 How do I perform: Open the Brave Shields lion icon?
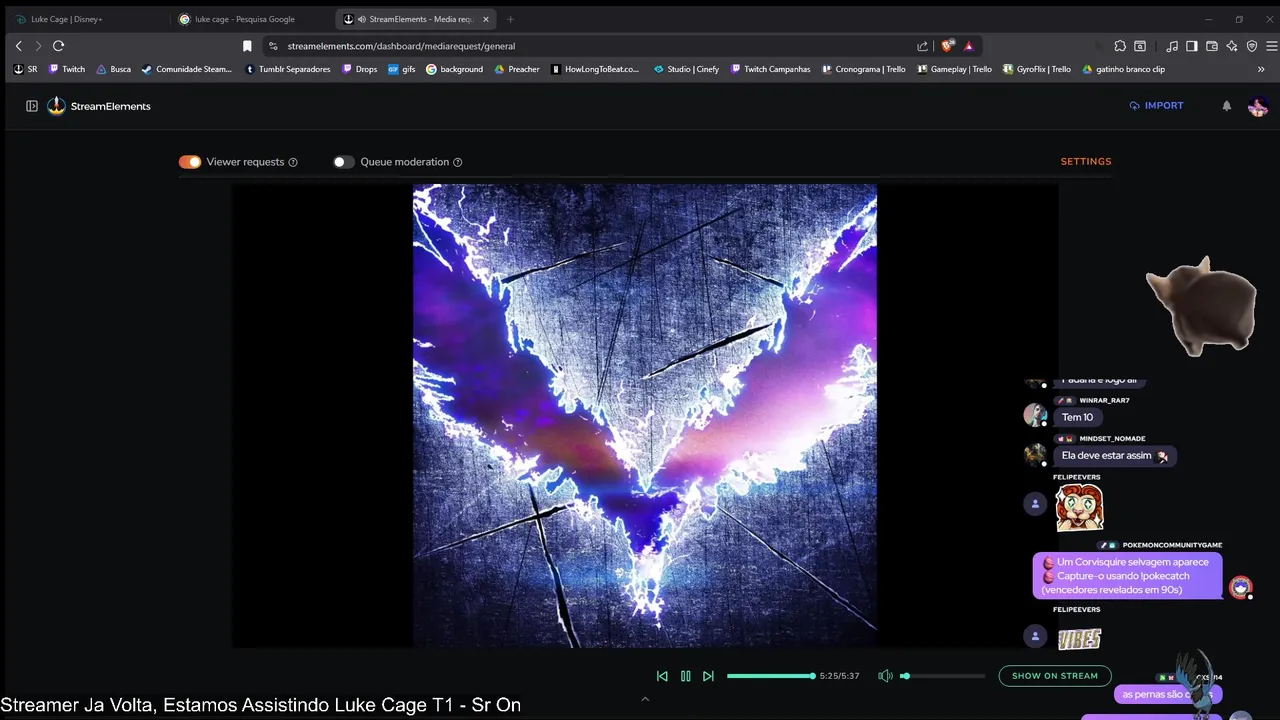pyautogui.click(x=947, y=46)
